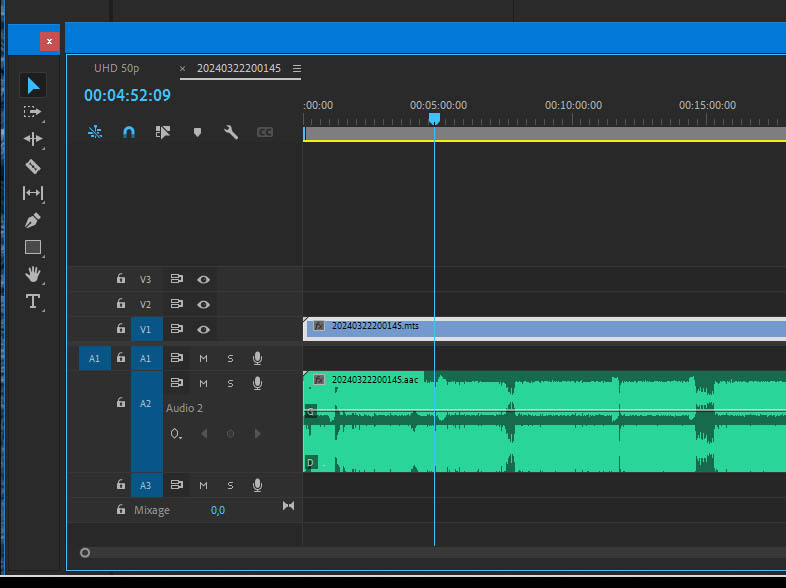The height and width of the screenshot is (588, 786).
Task: Solo track A2
Action: (230, 383)
